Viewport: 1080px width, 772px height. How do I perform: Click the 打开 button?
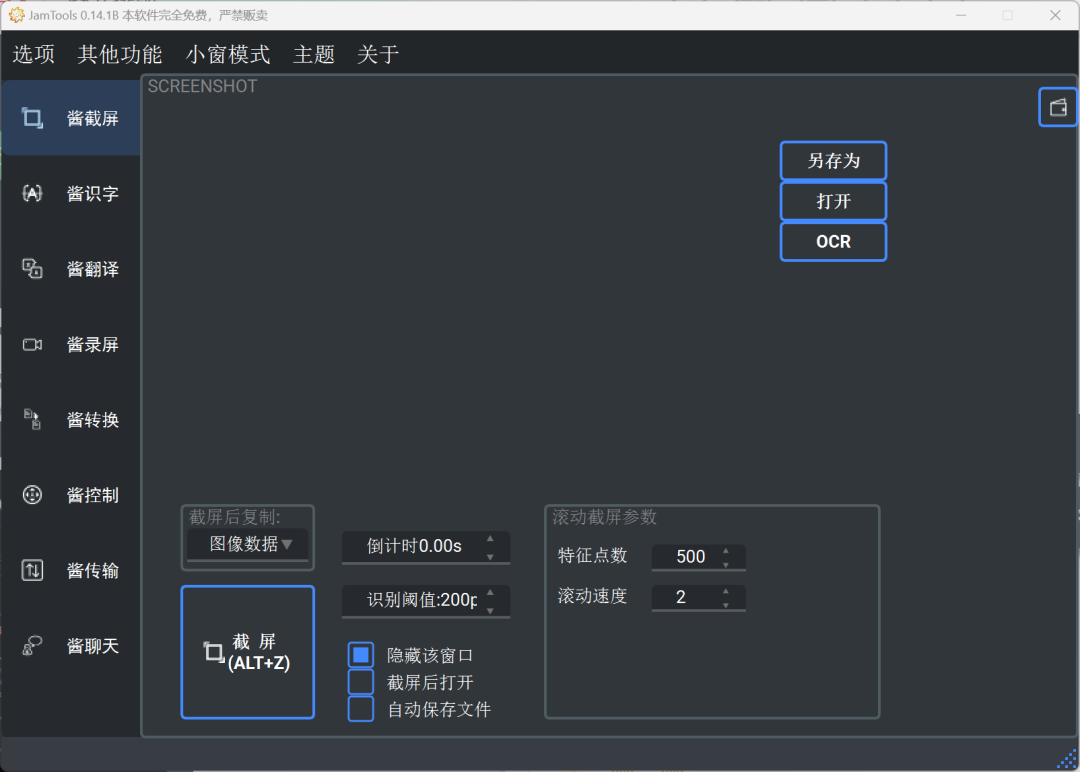coord(833,201)
